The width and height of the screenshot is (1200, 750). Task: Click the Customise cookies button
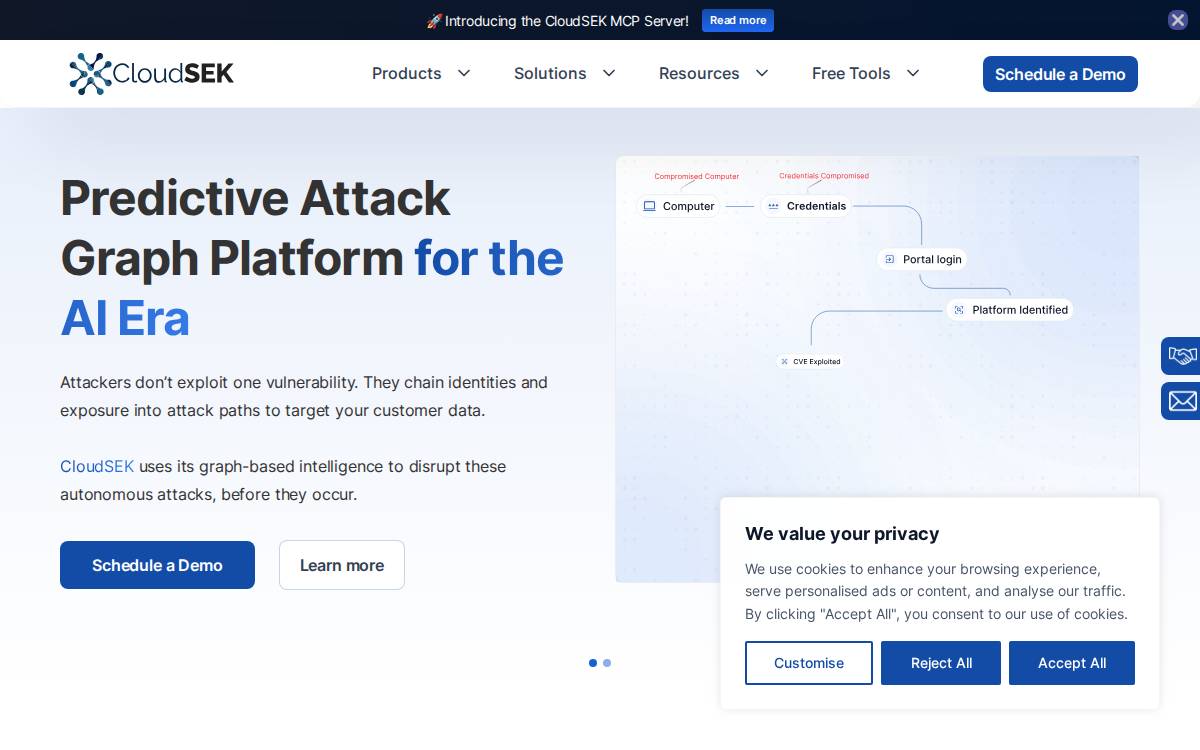coord(809,663)
